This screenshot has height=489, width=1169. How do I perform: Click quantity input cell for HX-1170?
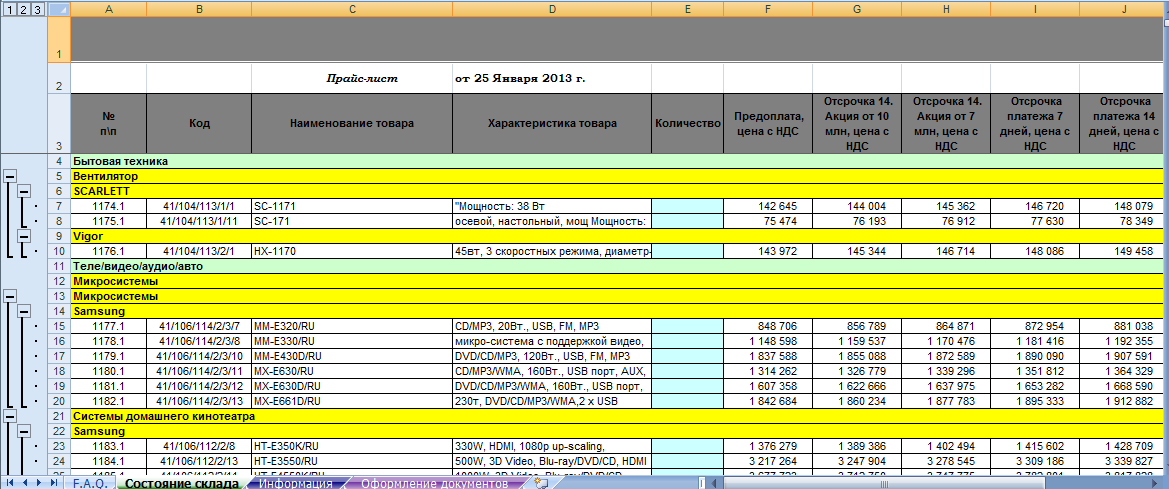click(687, 251)
